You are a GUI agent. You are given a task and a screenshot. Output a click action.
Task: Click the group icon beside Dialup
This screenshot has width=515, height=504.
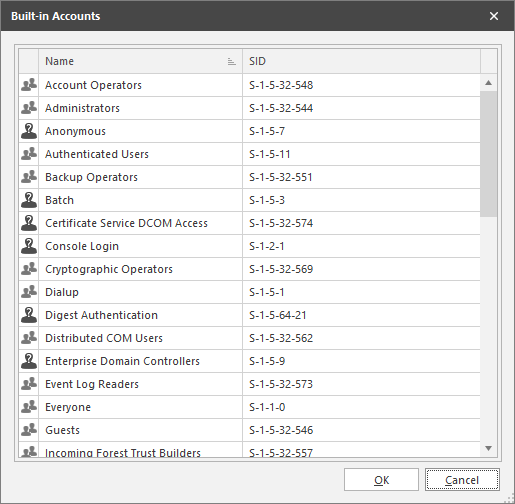click(29, 292)
